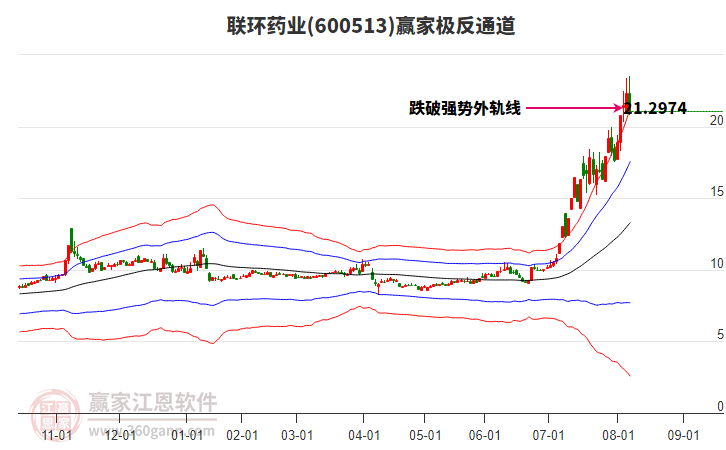
Task: Select the 03-01 date axis label
Action: (297, 435)
